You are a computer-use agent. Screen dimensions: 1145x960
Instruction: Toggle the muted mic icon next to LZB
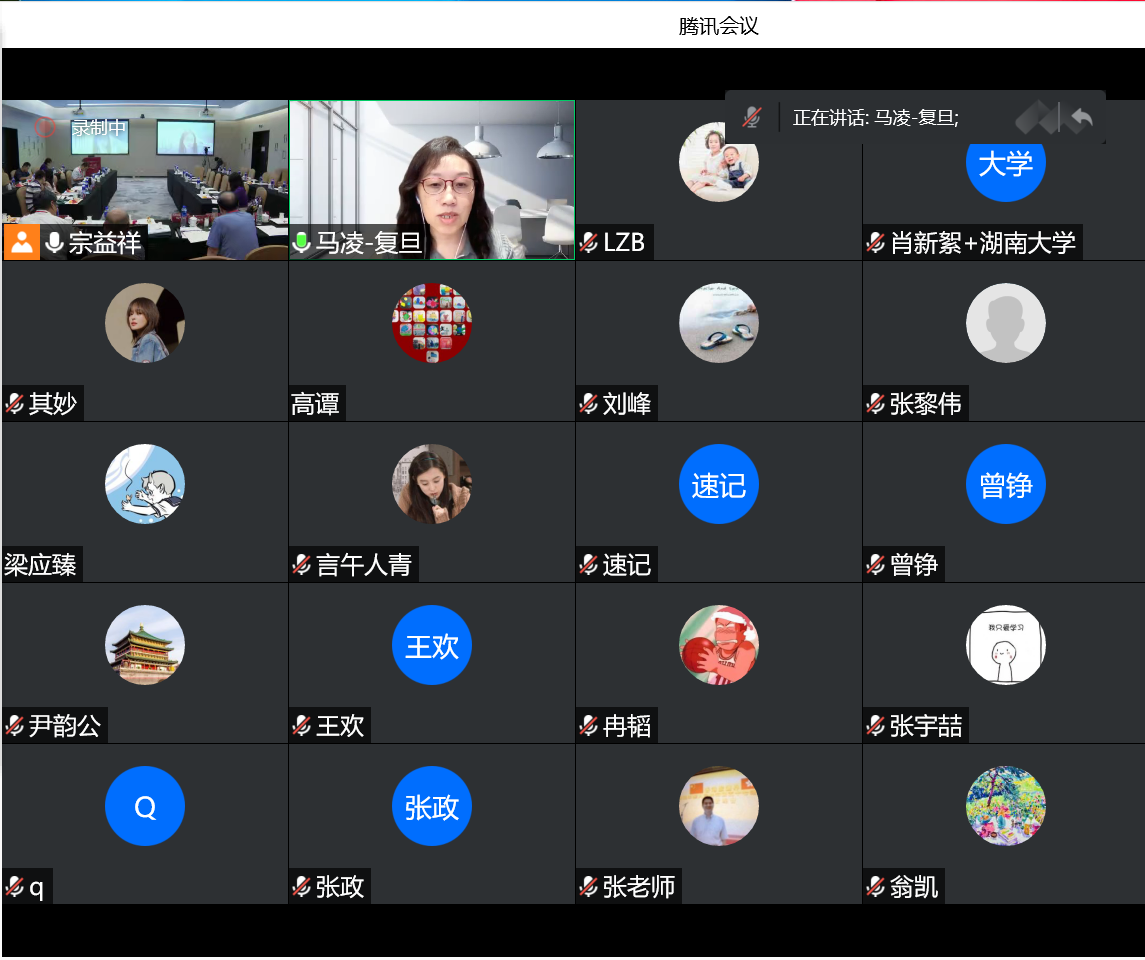pos(589,242)
